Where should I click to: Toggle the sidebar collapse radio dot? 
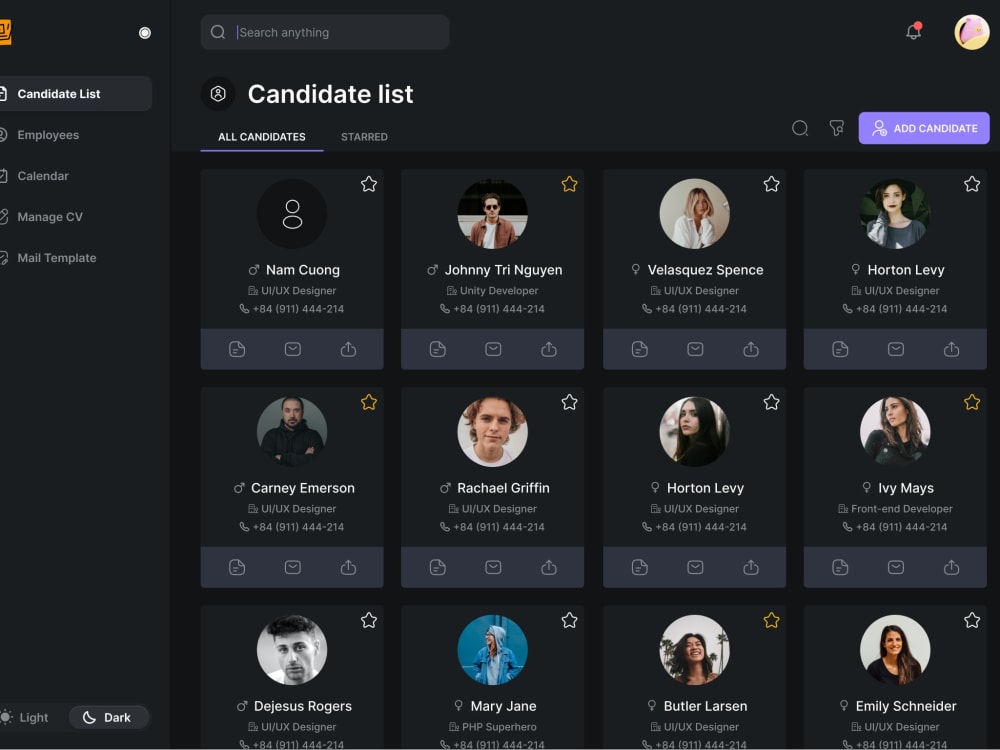(x=145, y=33)
